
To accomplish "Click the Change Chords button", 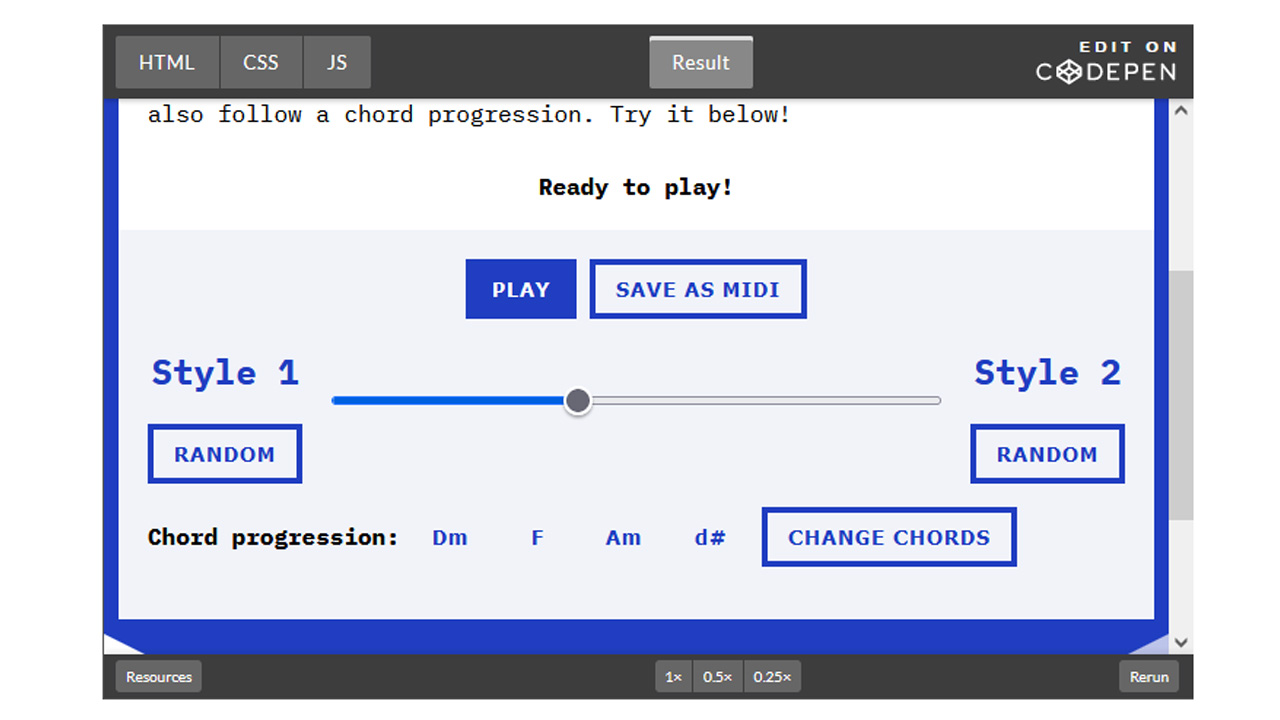I will coord(889,537).
